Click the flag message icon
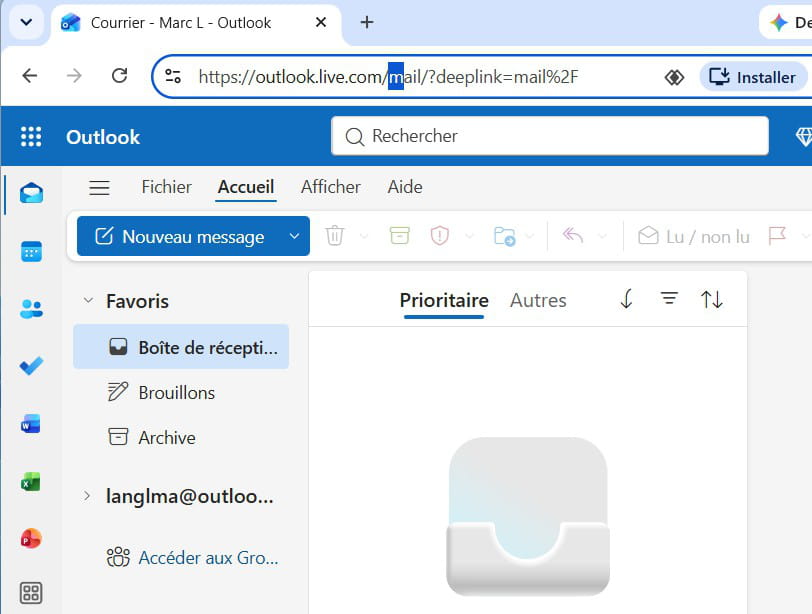The image size is (812, 614). 777,236
